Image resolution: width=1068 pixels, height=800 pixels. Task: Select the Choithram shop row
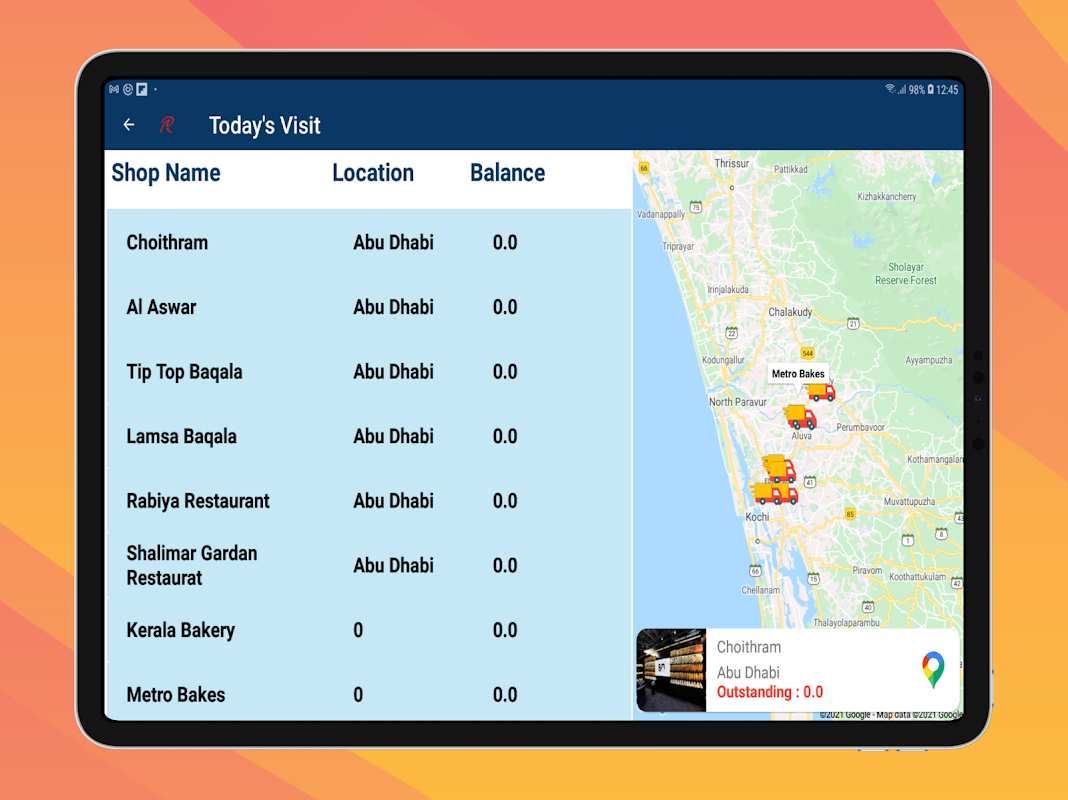point(368,242)
